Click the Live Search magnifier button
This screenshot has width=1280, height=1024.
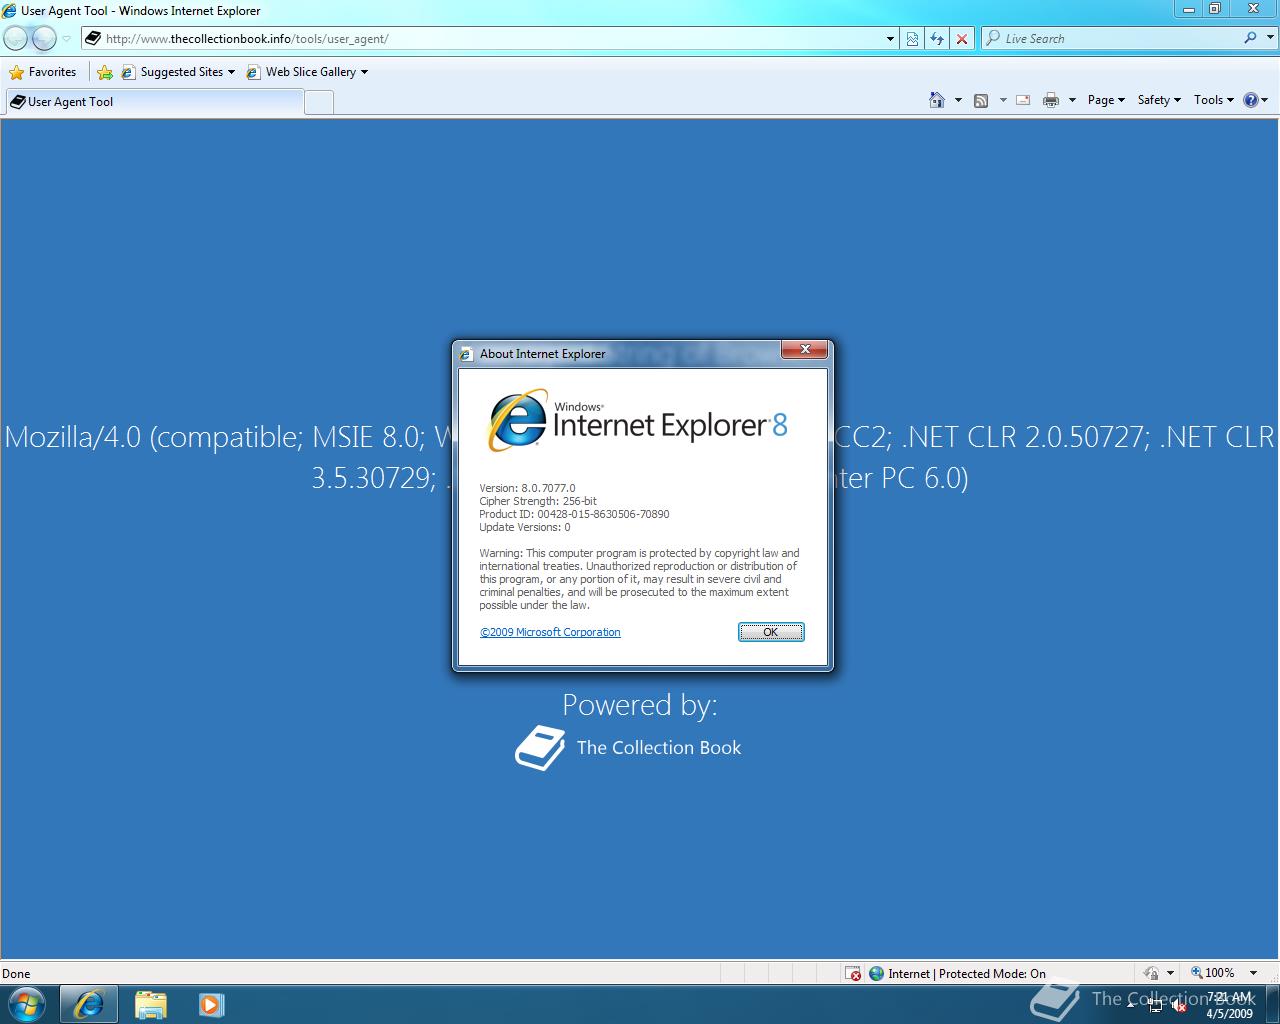coord(1250,38)
